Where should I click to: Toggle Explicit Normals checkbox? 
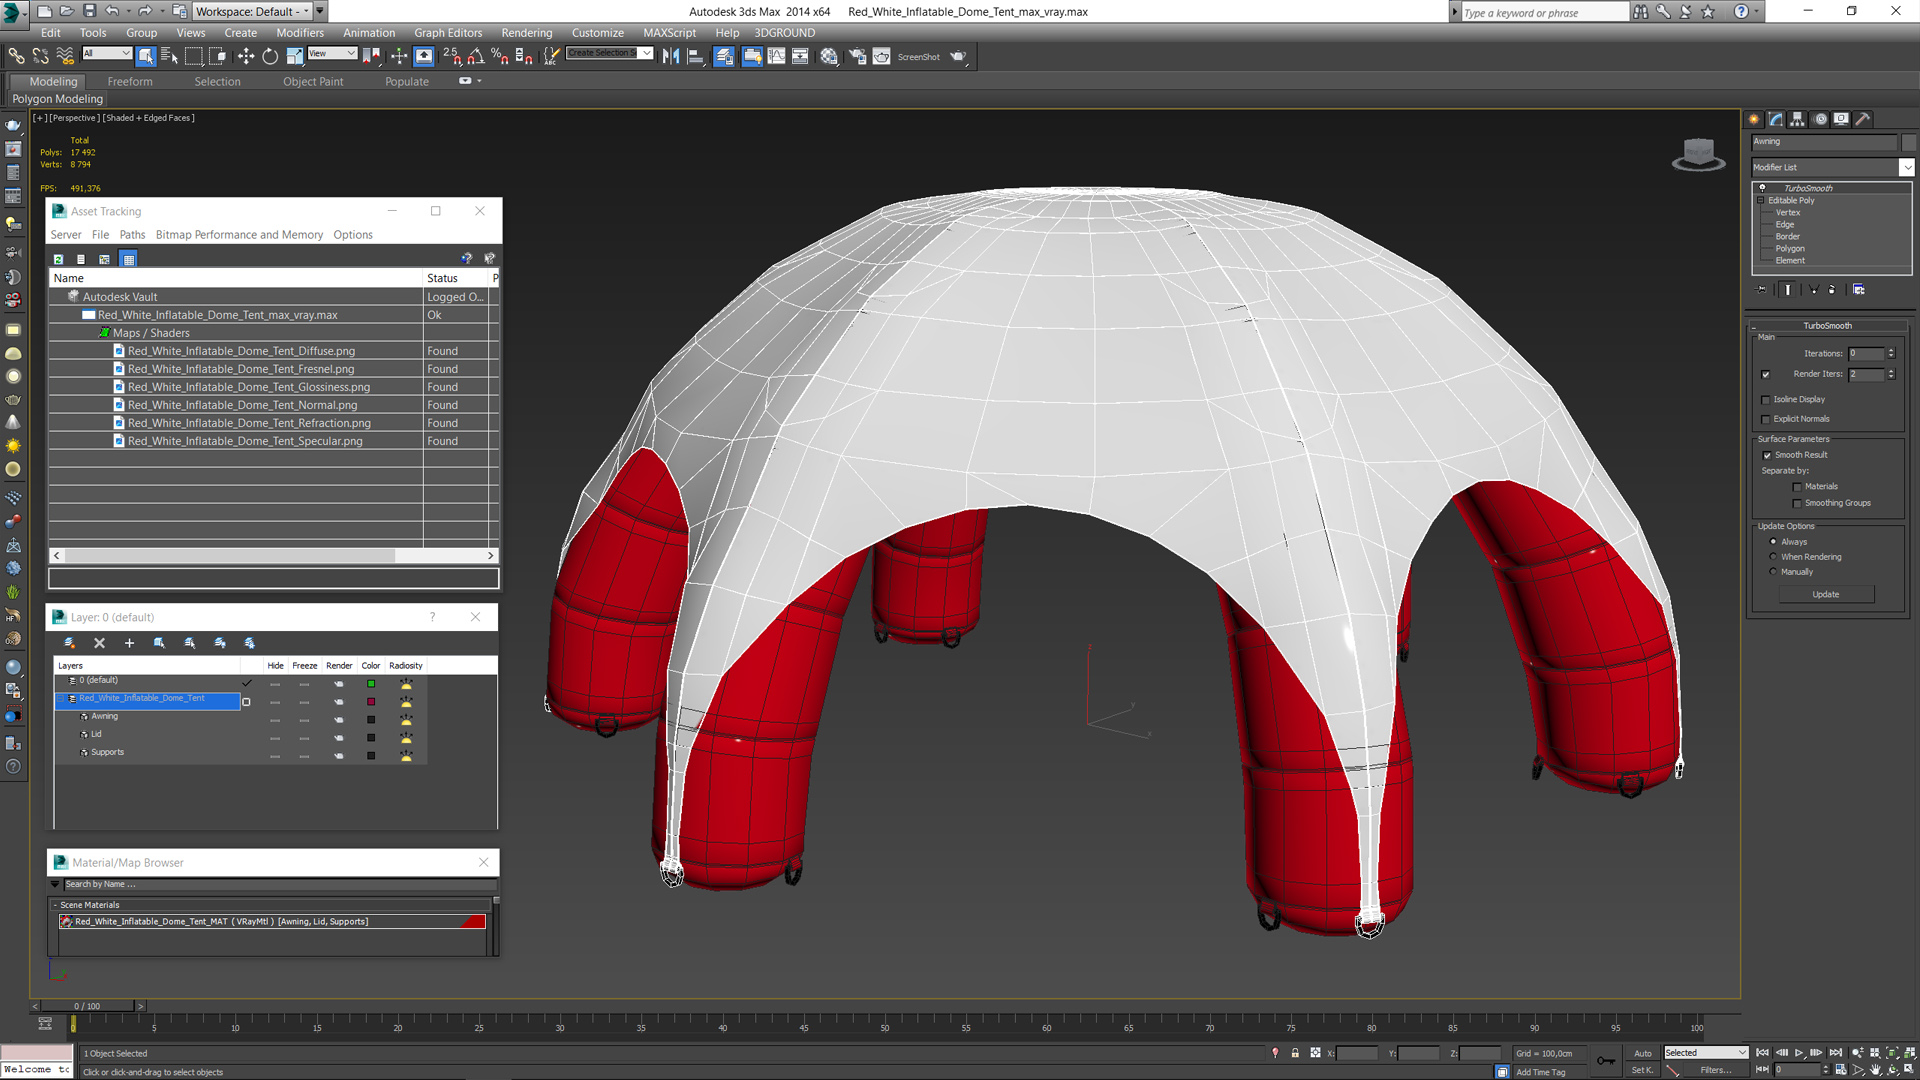1766,420
